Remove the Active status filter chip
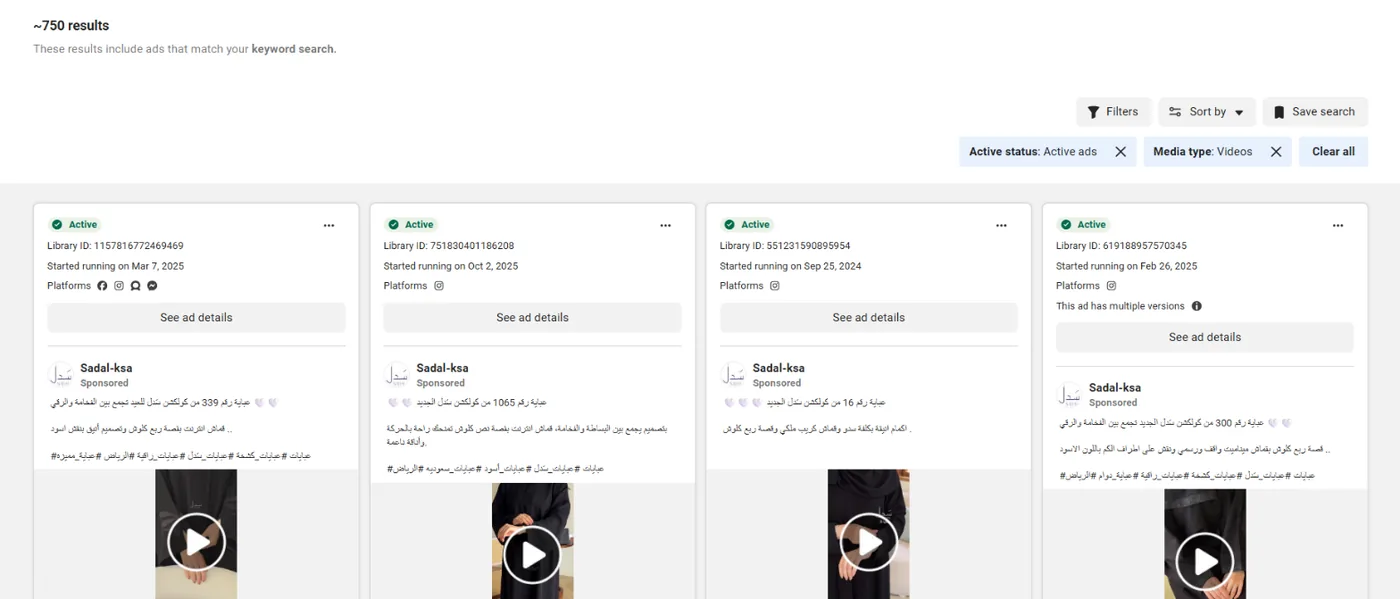 [x=1121, y=152]
